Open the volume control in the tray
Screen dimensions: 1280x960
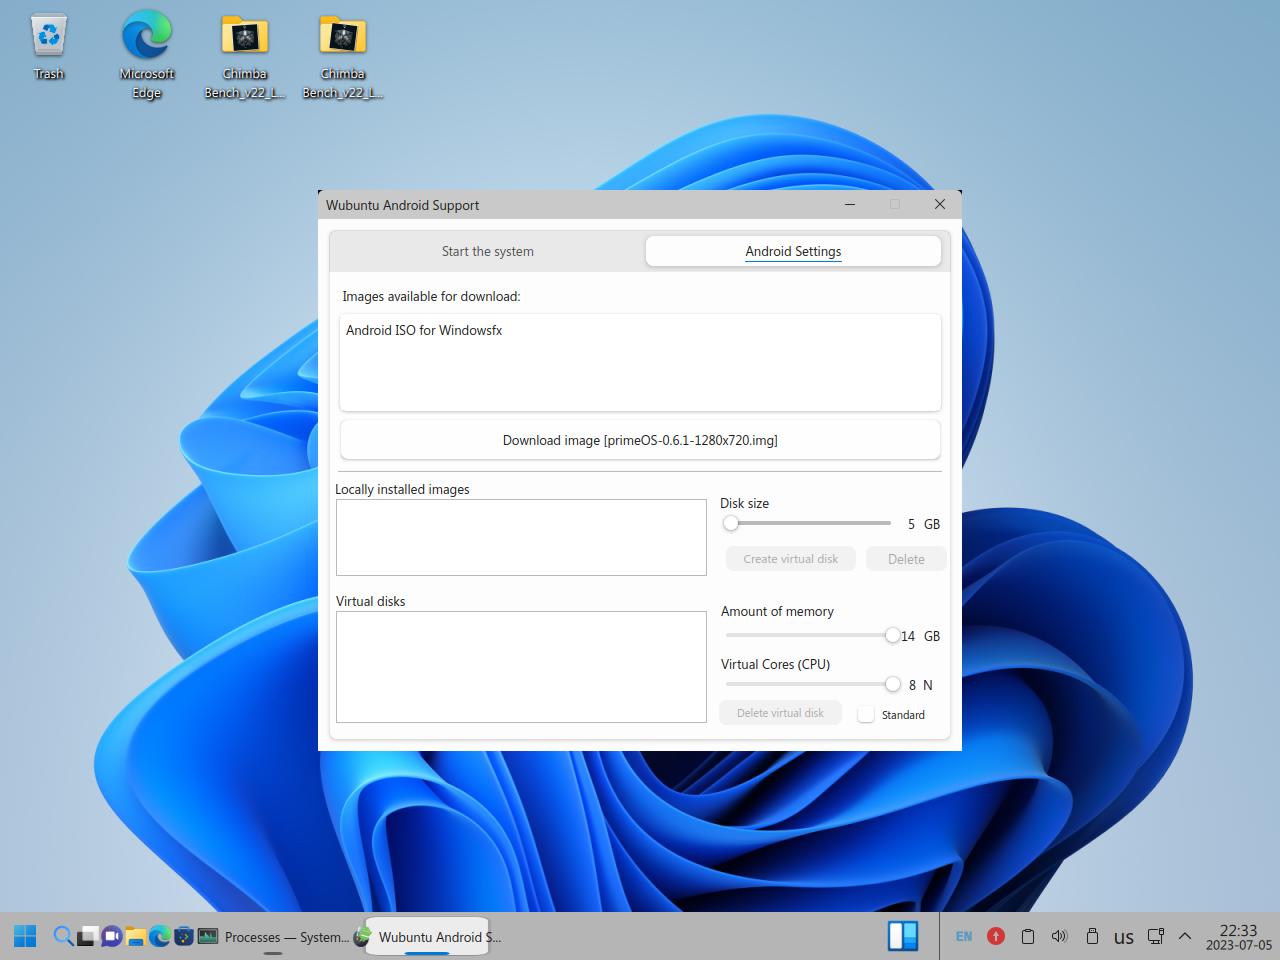[x=1059, y=936]
